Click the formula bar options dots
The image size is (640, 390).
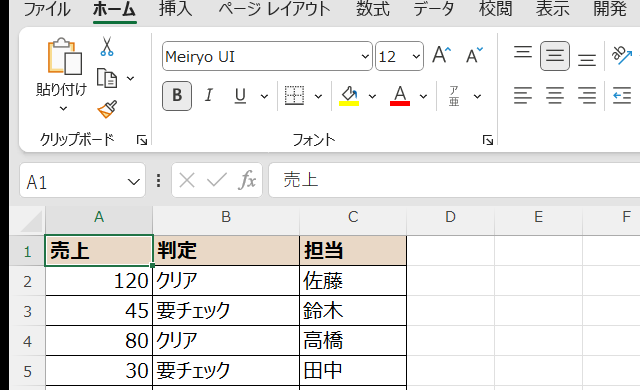[x=159, y=180]
